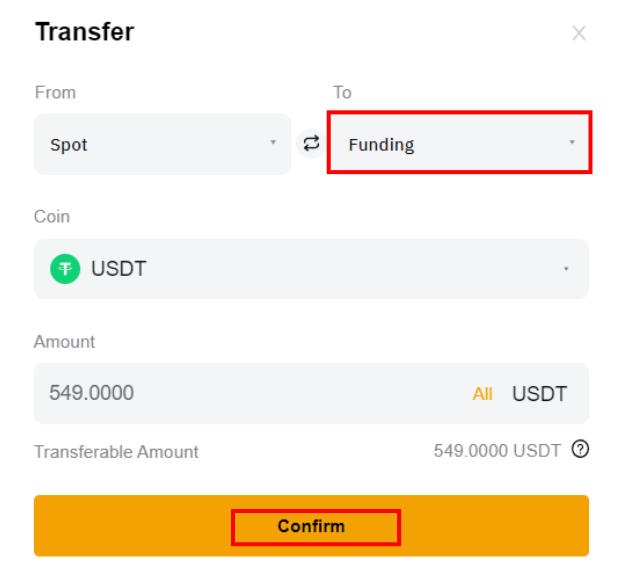Click the Amount field label
This screenshot has height=566, width=627.
pos(64,342)
